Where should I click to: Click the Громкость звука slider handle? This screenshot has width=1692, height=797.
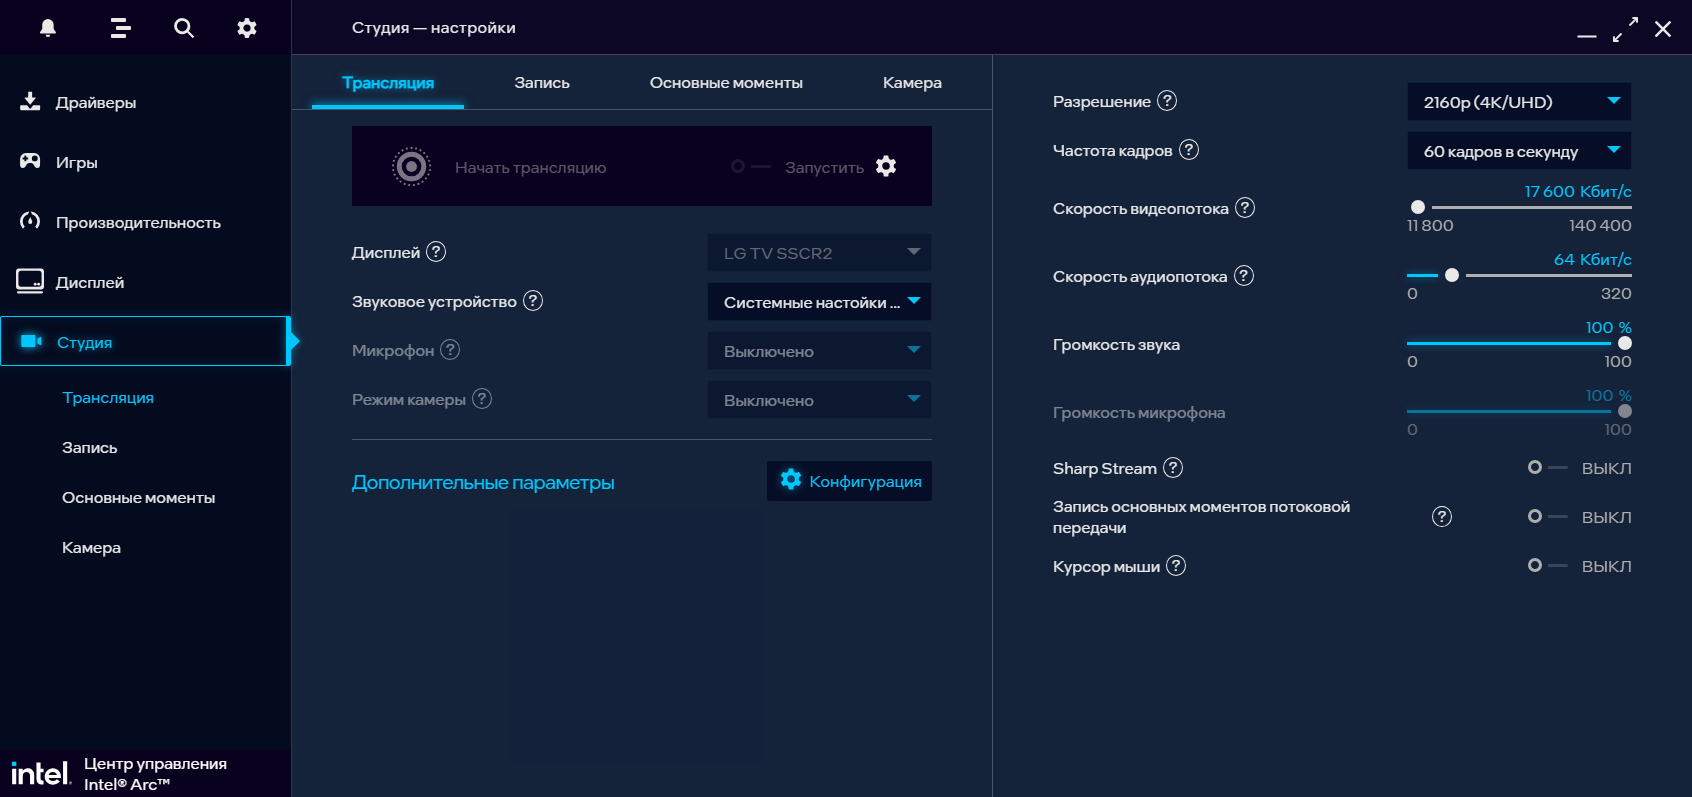pyautogui.click(x=1624, y=343)
